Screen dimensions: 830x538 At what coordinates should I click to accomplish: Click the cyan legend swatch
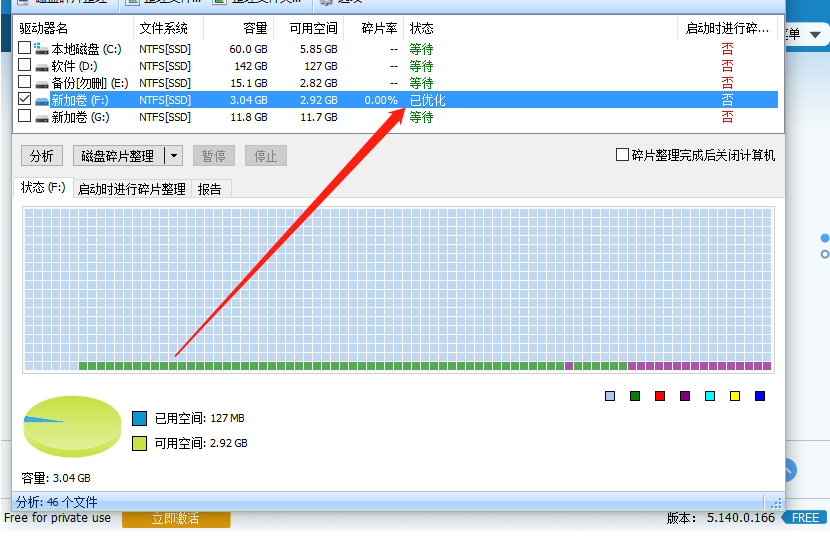710,396
